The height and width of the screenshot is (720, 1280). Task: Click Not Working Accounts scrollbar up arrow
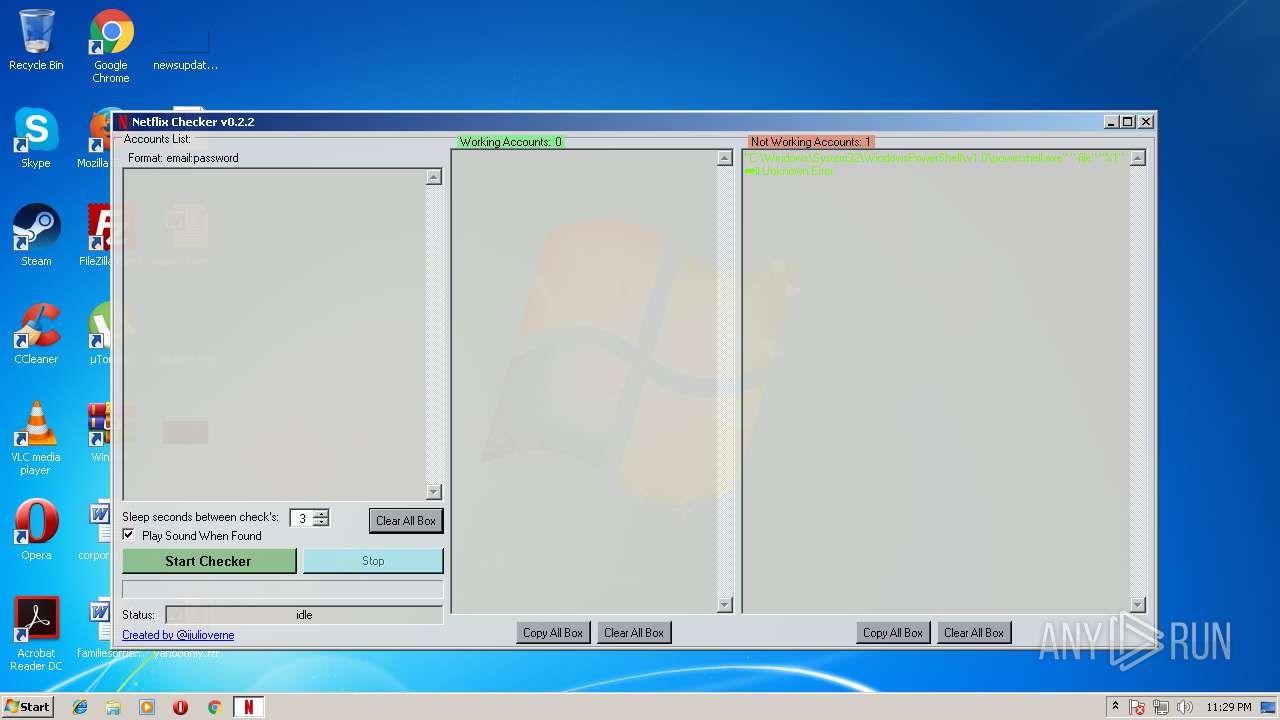click(x=1137, y=158)
